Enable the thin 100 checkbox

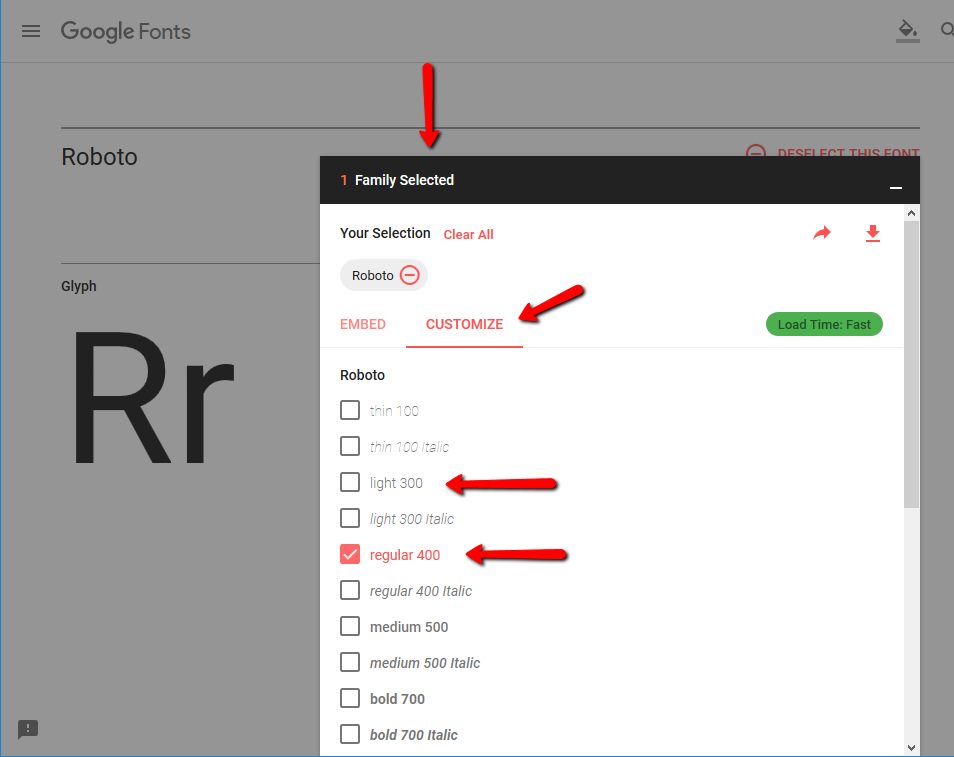click(350, 410)
